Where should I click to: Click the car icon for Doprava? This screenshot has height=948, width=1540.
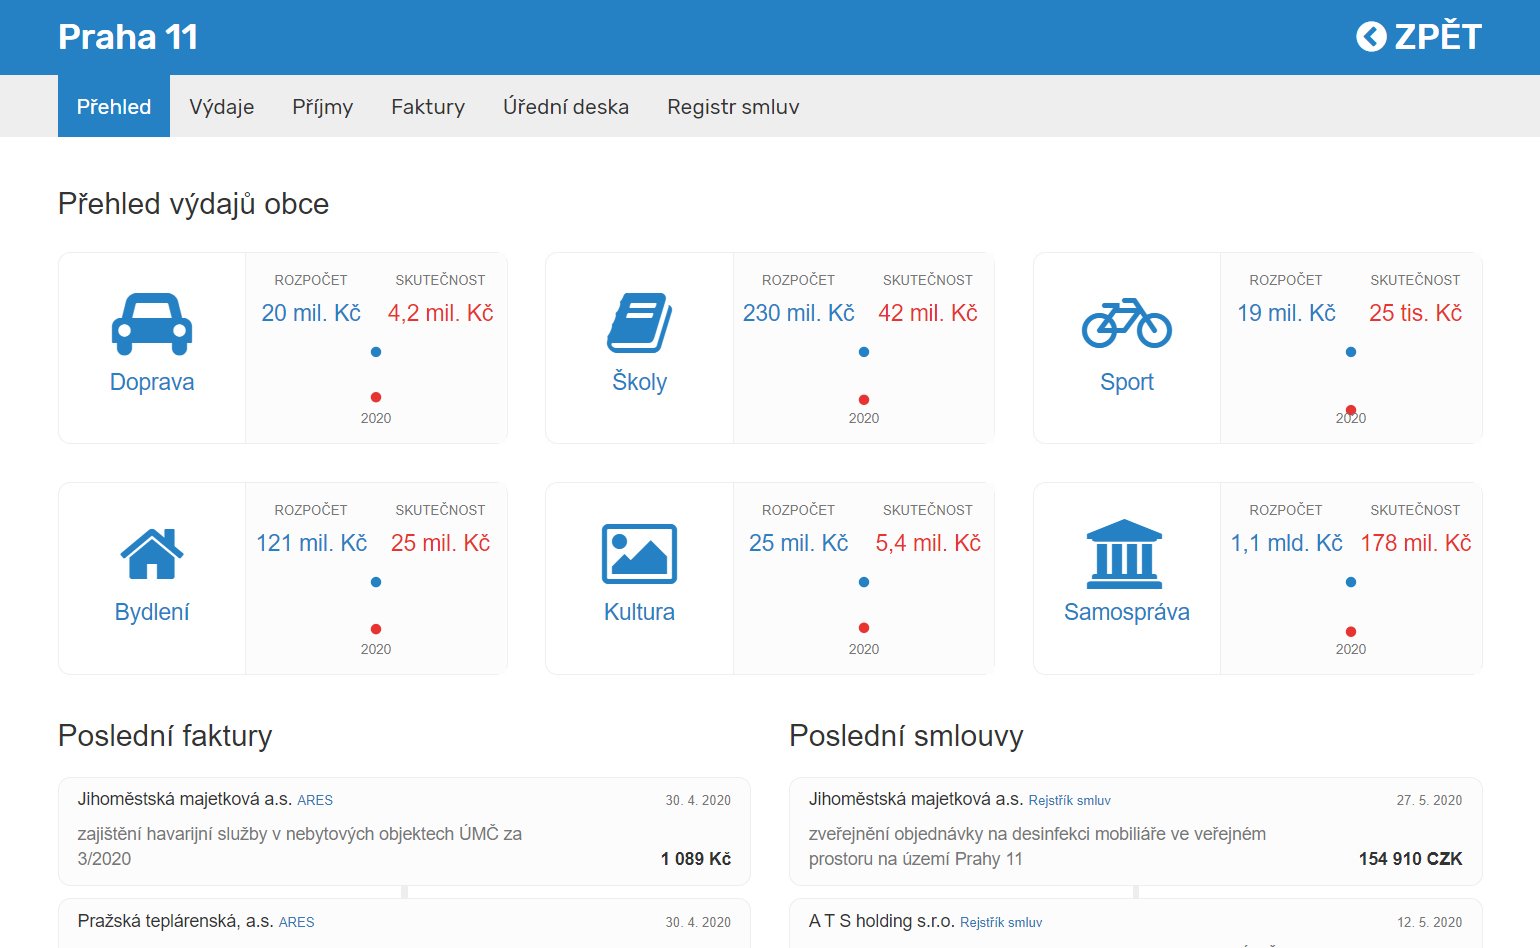click(152, 324)
